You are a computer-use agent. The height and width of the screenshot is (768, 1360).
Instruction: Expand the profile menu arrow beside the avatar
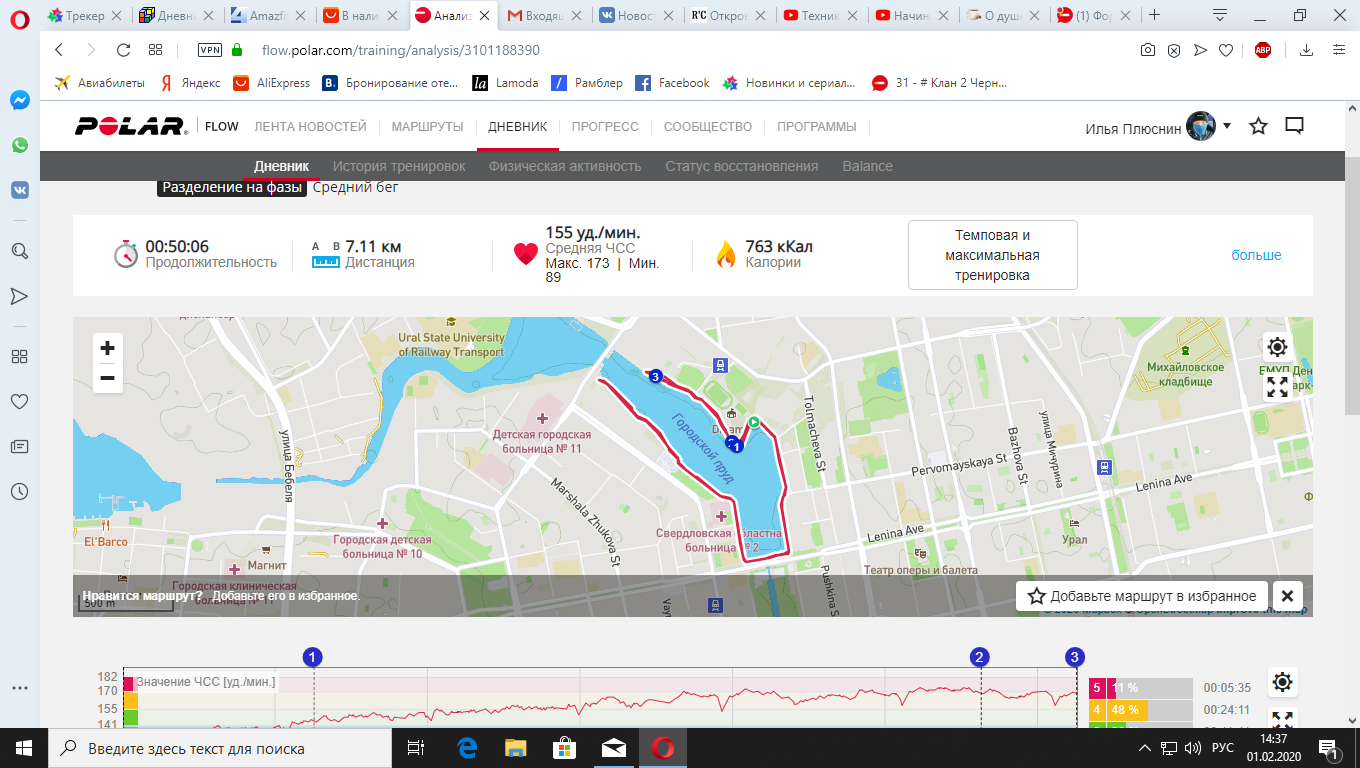point(1227,126)
